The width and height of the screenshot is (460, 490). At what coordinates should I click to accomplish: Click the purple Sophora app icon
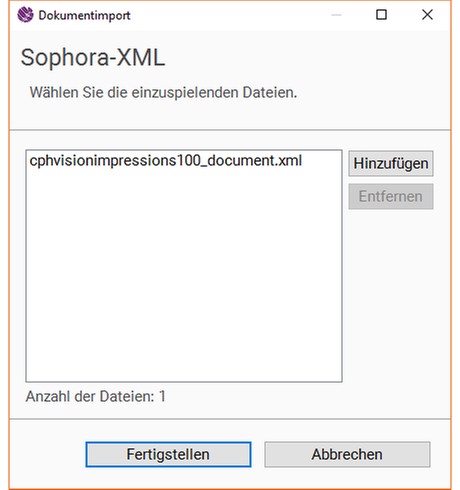click(25, 15)
